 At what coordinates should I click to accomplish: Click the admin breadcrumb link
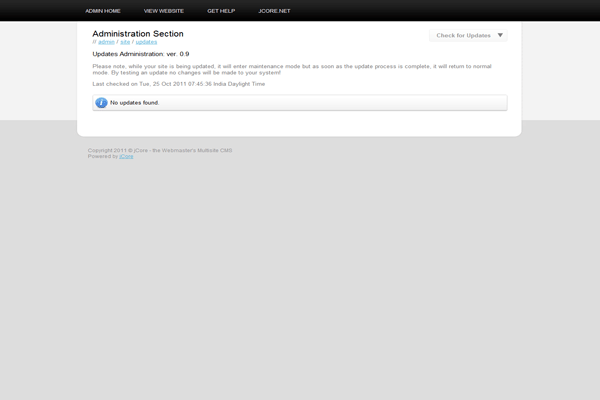(x=106, y=42)
